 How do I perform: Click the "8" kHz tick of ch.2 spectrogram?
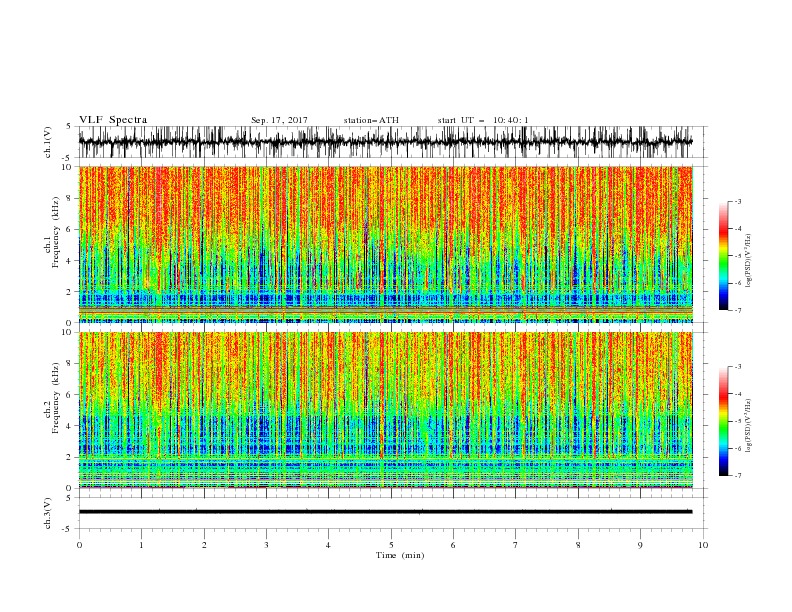70,364
